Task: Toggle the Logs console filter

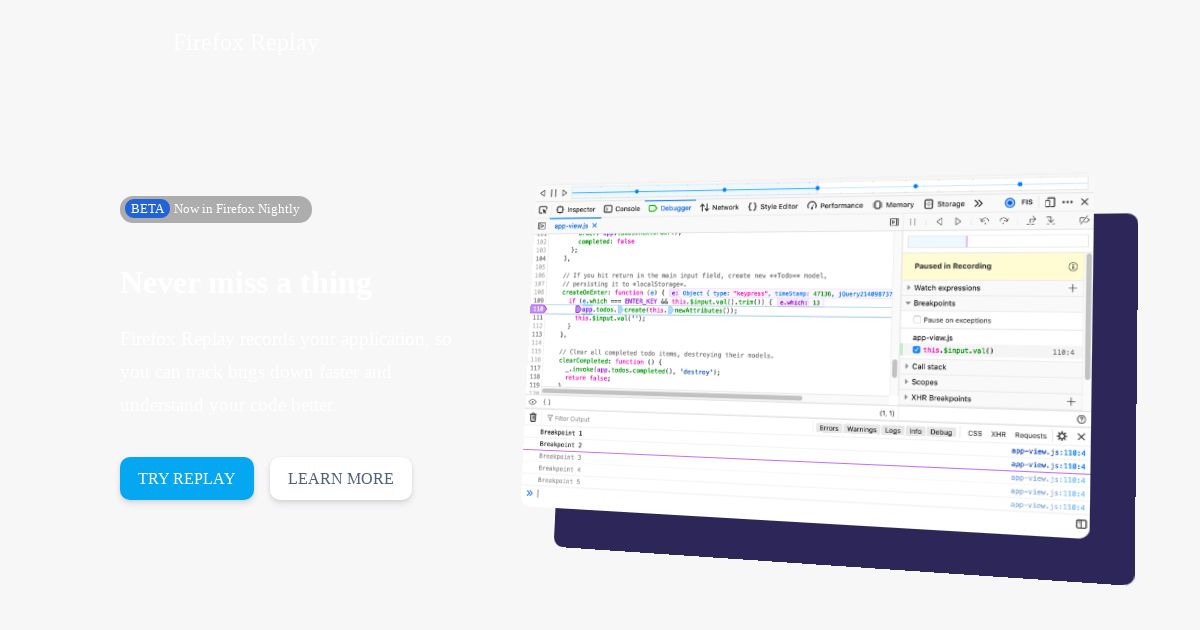Action: pos(892,430)
